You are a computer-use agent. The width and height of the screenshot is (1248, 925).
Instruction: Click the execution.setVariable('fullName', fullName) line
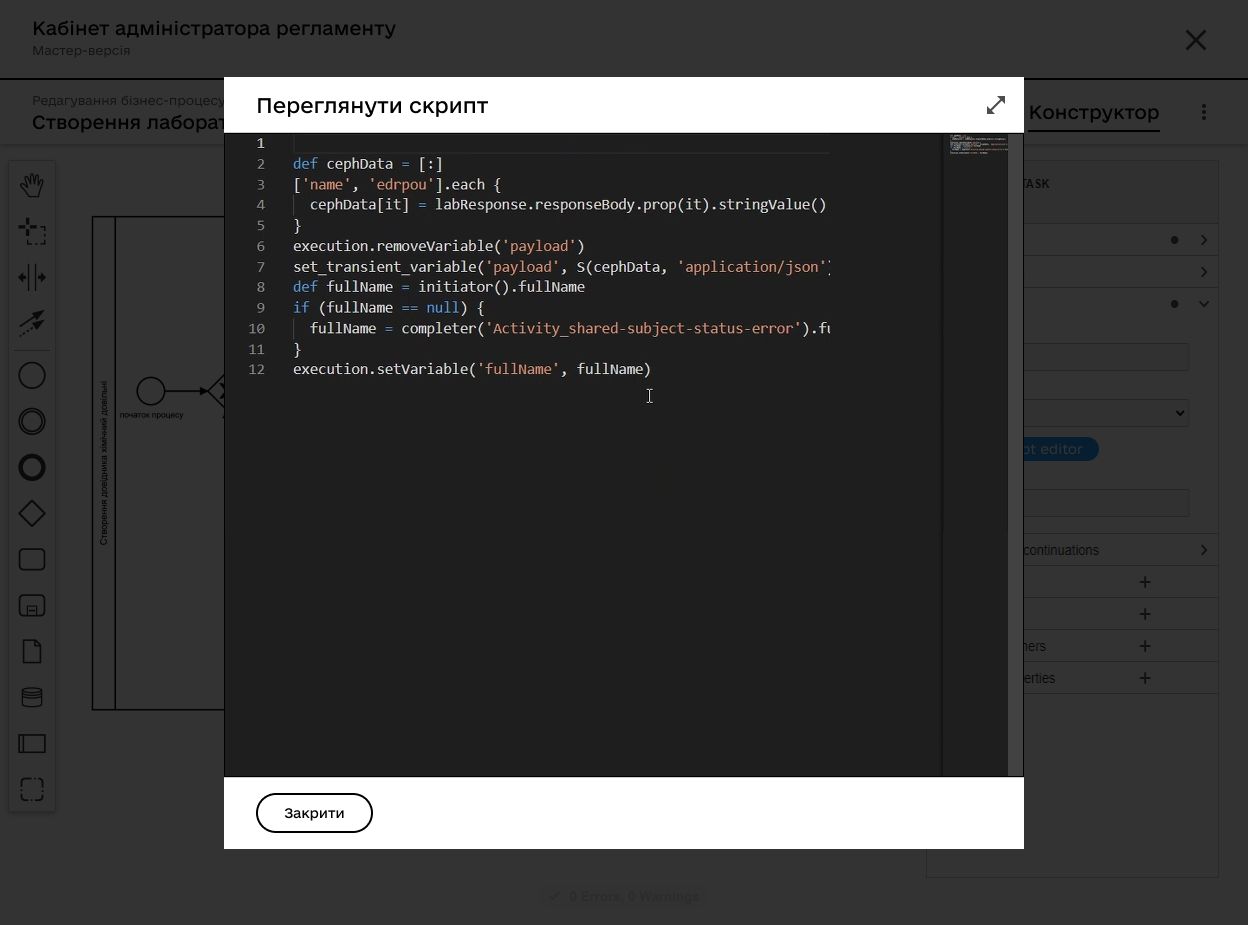(472, 369)
